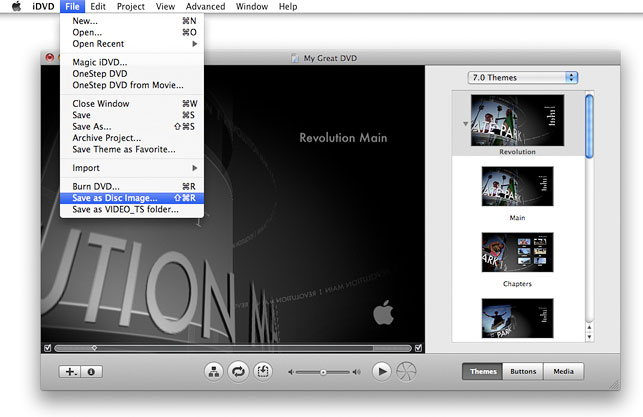Click the document icon beside My Great DVD
The width and height of the screenshot is (643, 417).
tap(295, 58)
